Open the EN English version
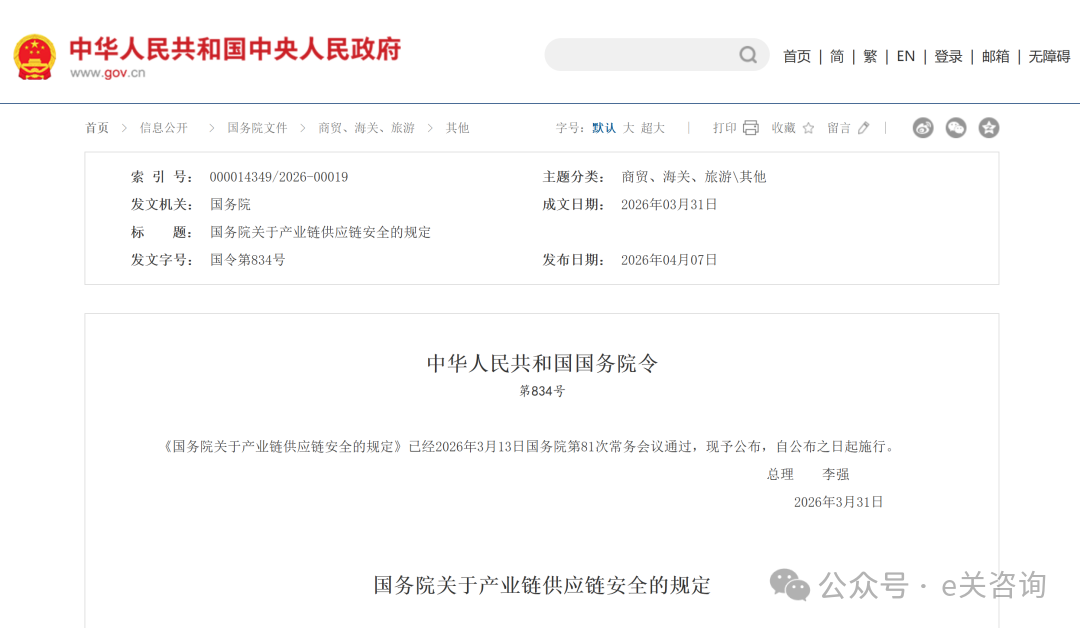Screen dimensions: 1080x628 pyautogui.click(x=906, y=56)
